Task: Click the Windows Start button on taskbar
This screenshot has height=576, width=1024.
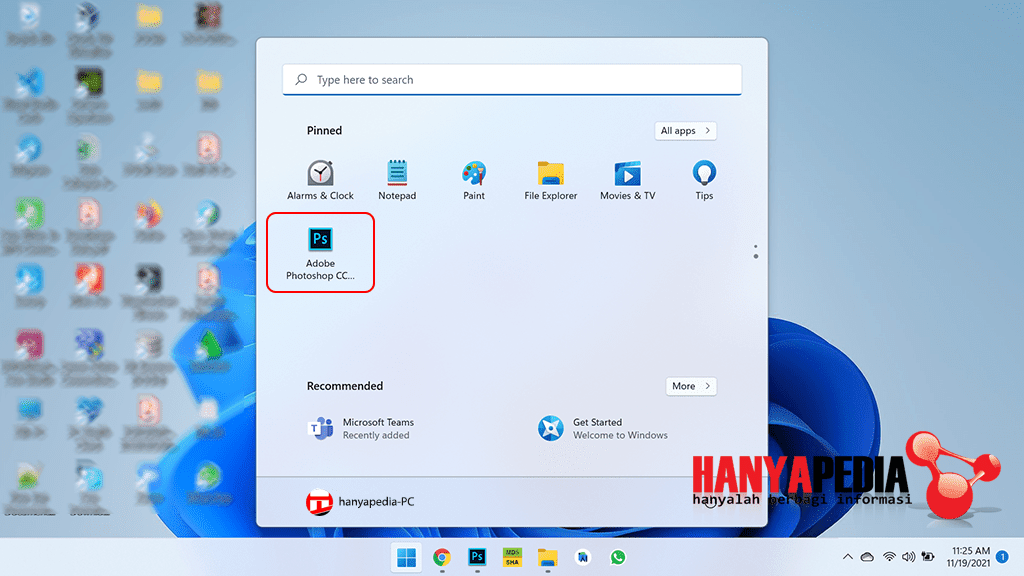Action: tap(406, 558)
